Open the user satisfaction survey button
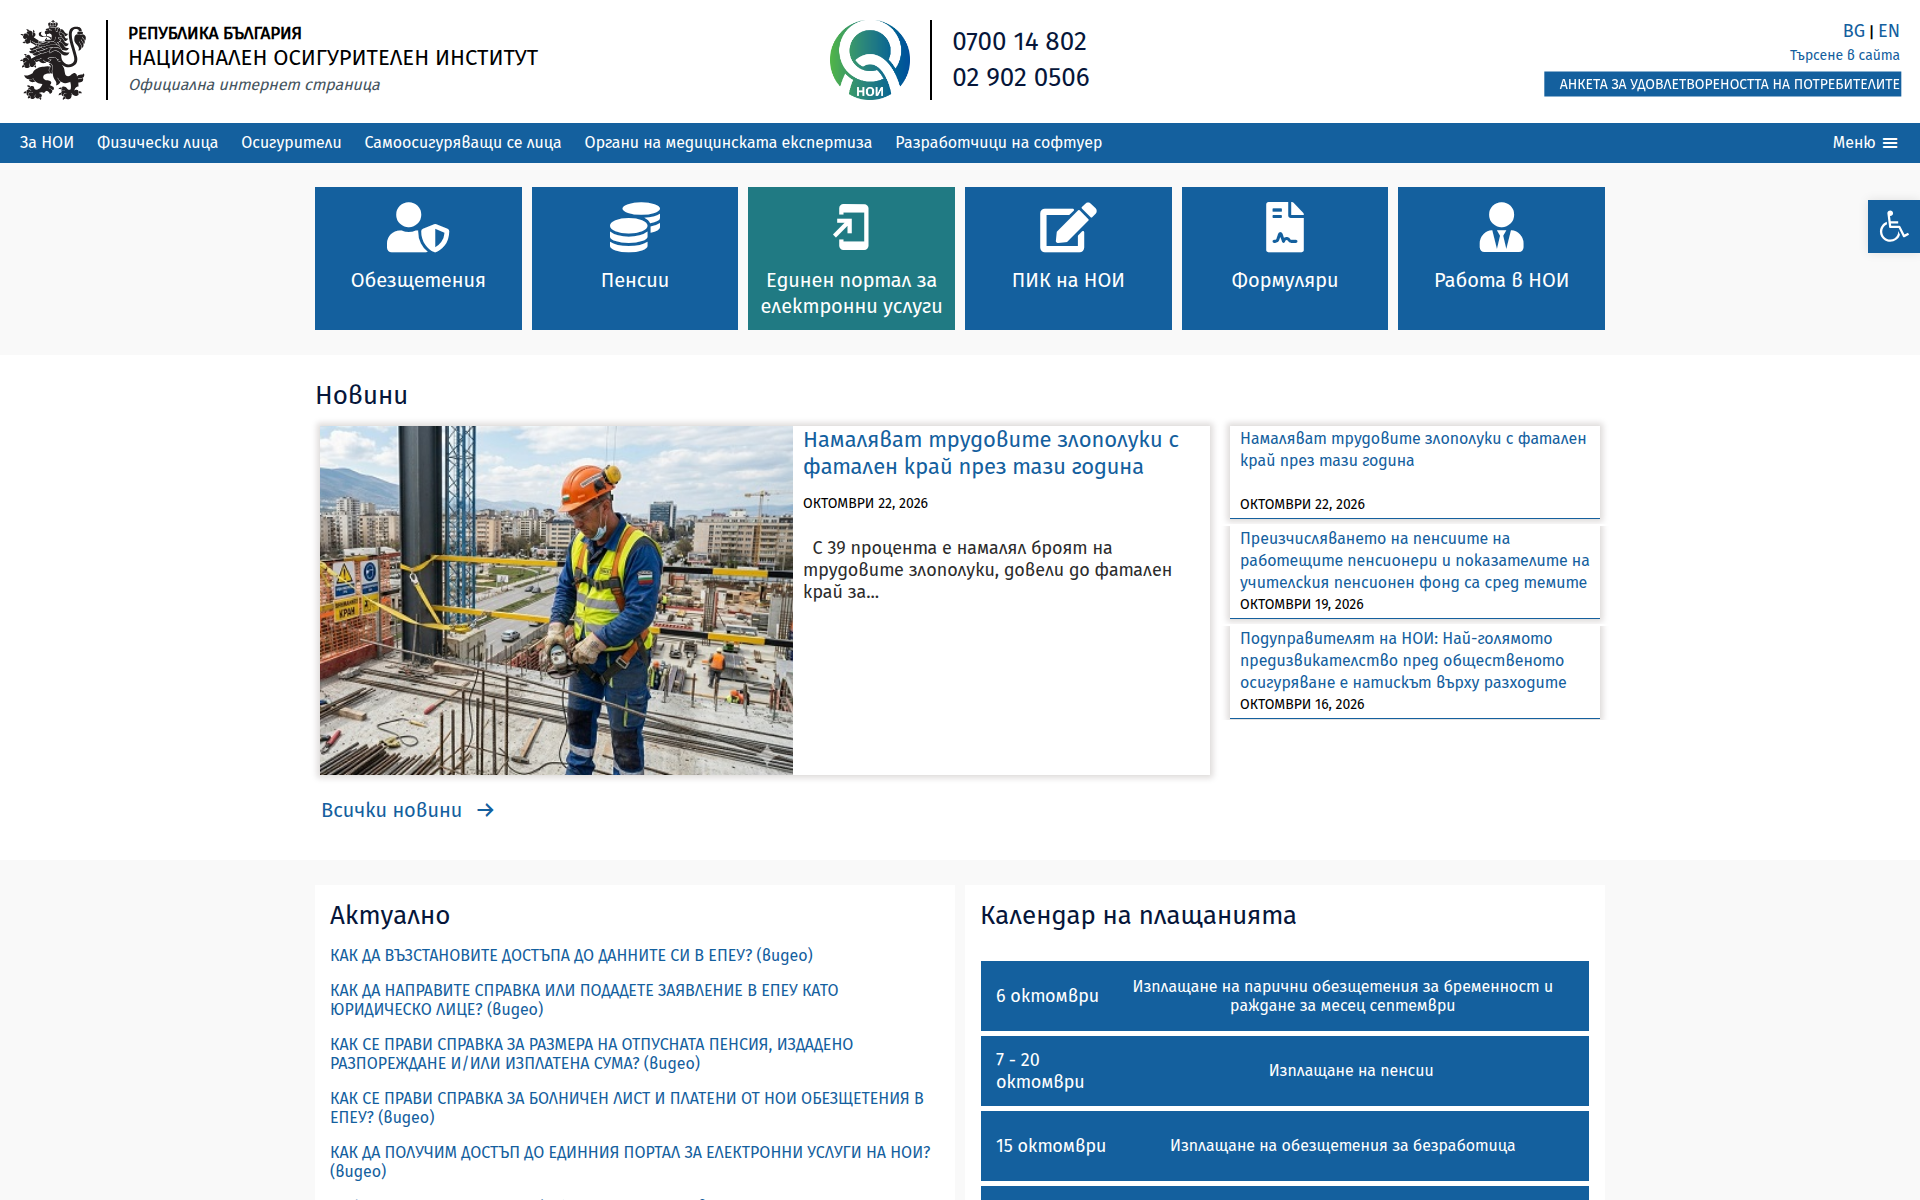The width and height of the screenshot is (1920, 1200). (x=1722, y=84)
